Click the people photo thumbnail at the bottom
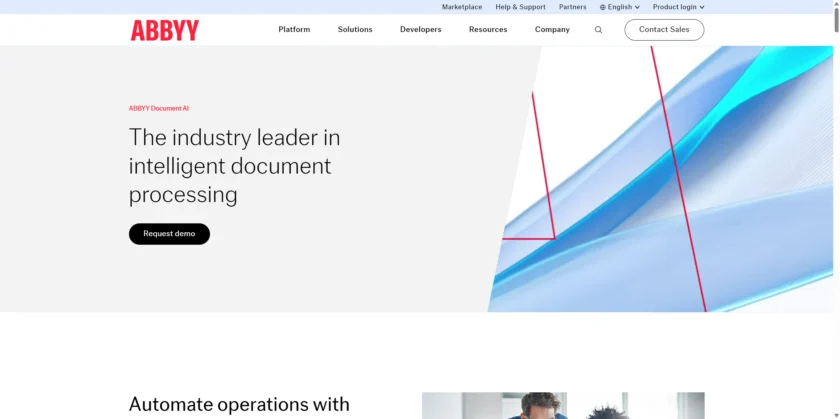The width and height of the screenshot is (840, 419). coord(562,406)
